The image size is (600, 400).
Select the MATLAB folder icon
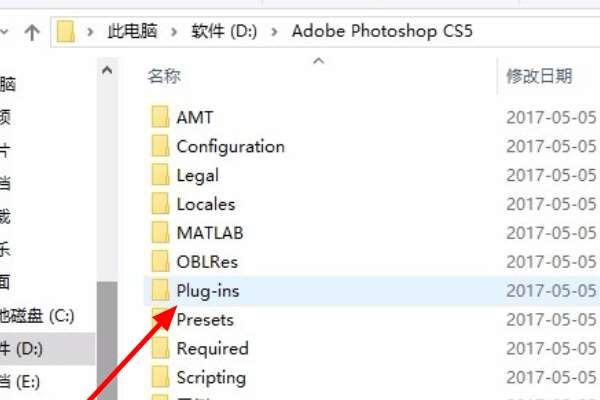(x=160, y=232)
